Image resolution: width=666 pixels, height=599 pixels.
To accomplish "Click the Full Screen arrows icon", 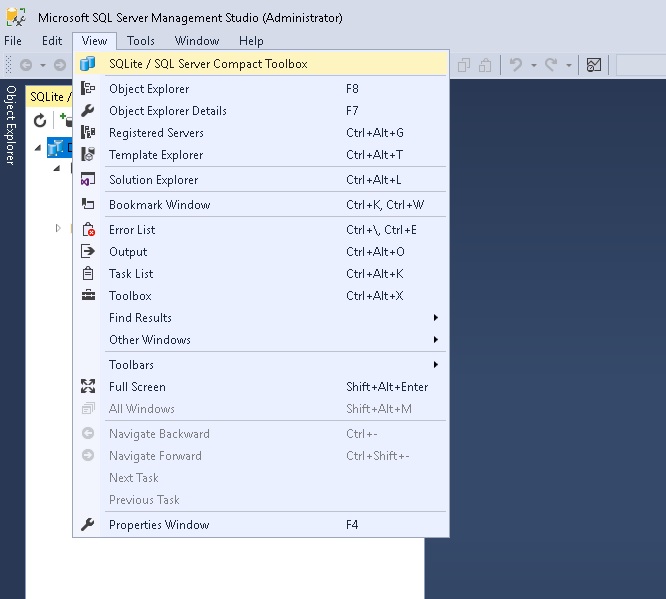I will coord(88,386).
